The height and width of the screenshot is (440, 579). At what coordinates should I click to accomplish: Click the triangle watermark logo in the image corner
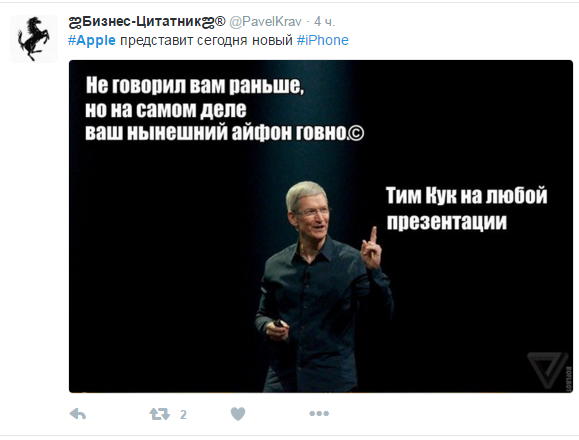(548, 370)
